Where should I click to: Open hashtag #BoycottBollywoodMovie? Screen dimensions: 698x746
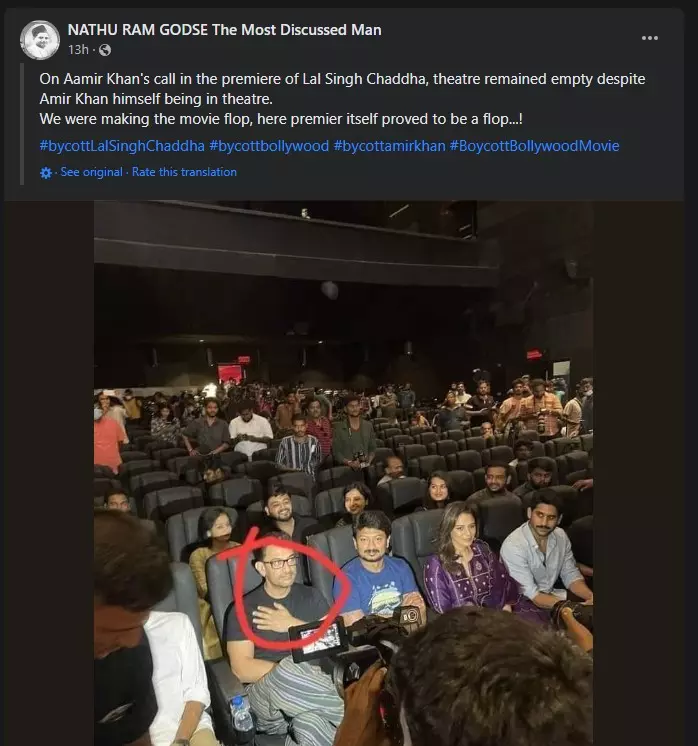534,146
